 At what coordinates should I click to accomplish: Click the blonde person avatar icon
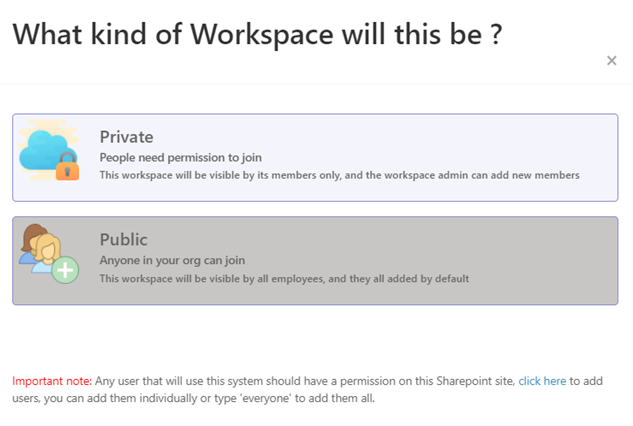[46, 253]
